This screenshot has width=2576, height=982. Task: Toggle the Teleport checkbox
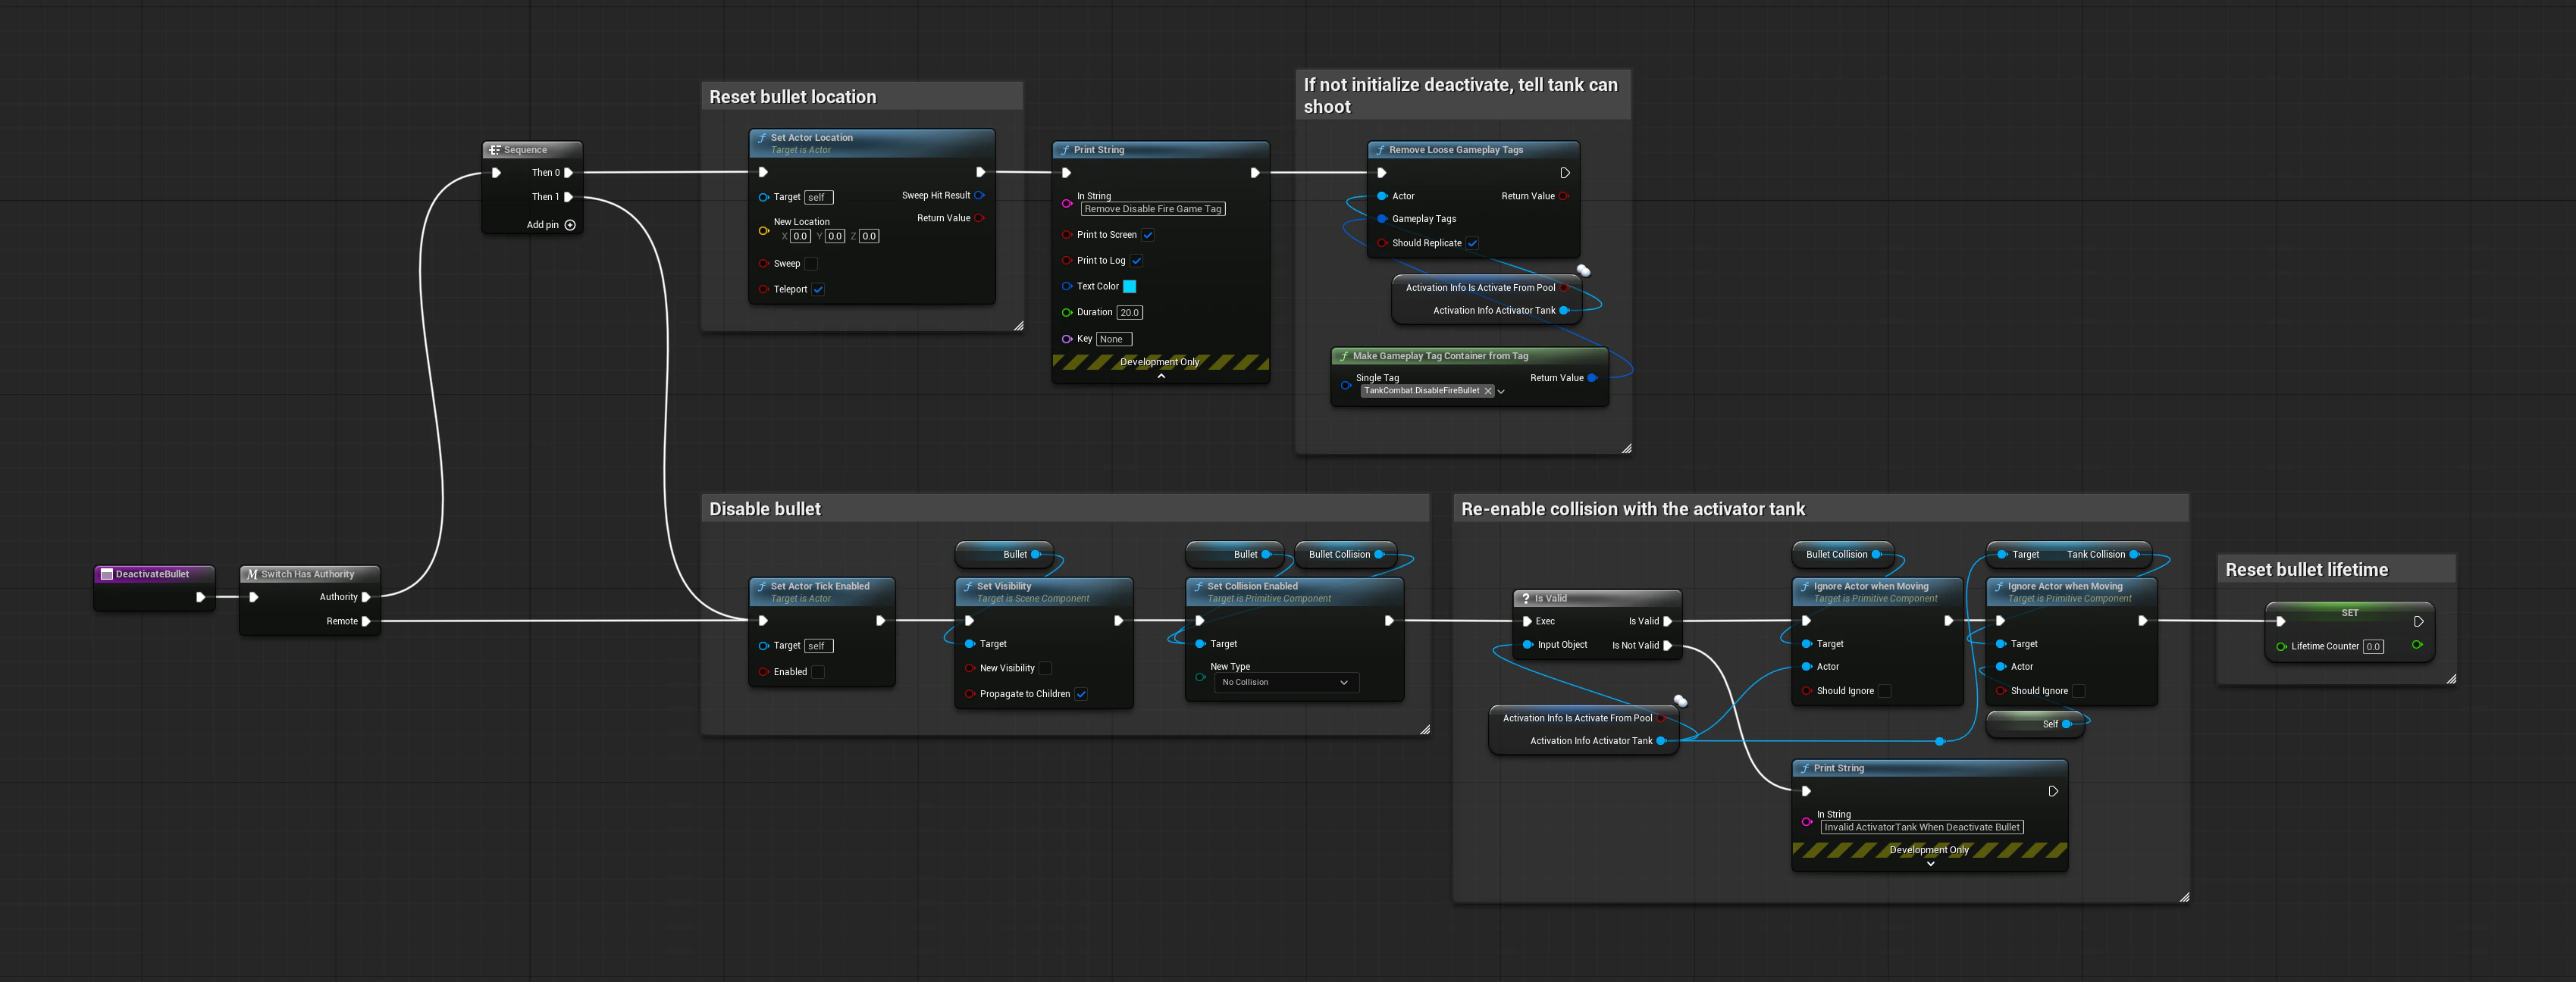(x=818, y=290)
